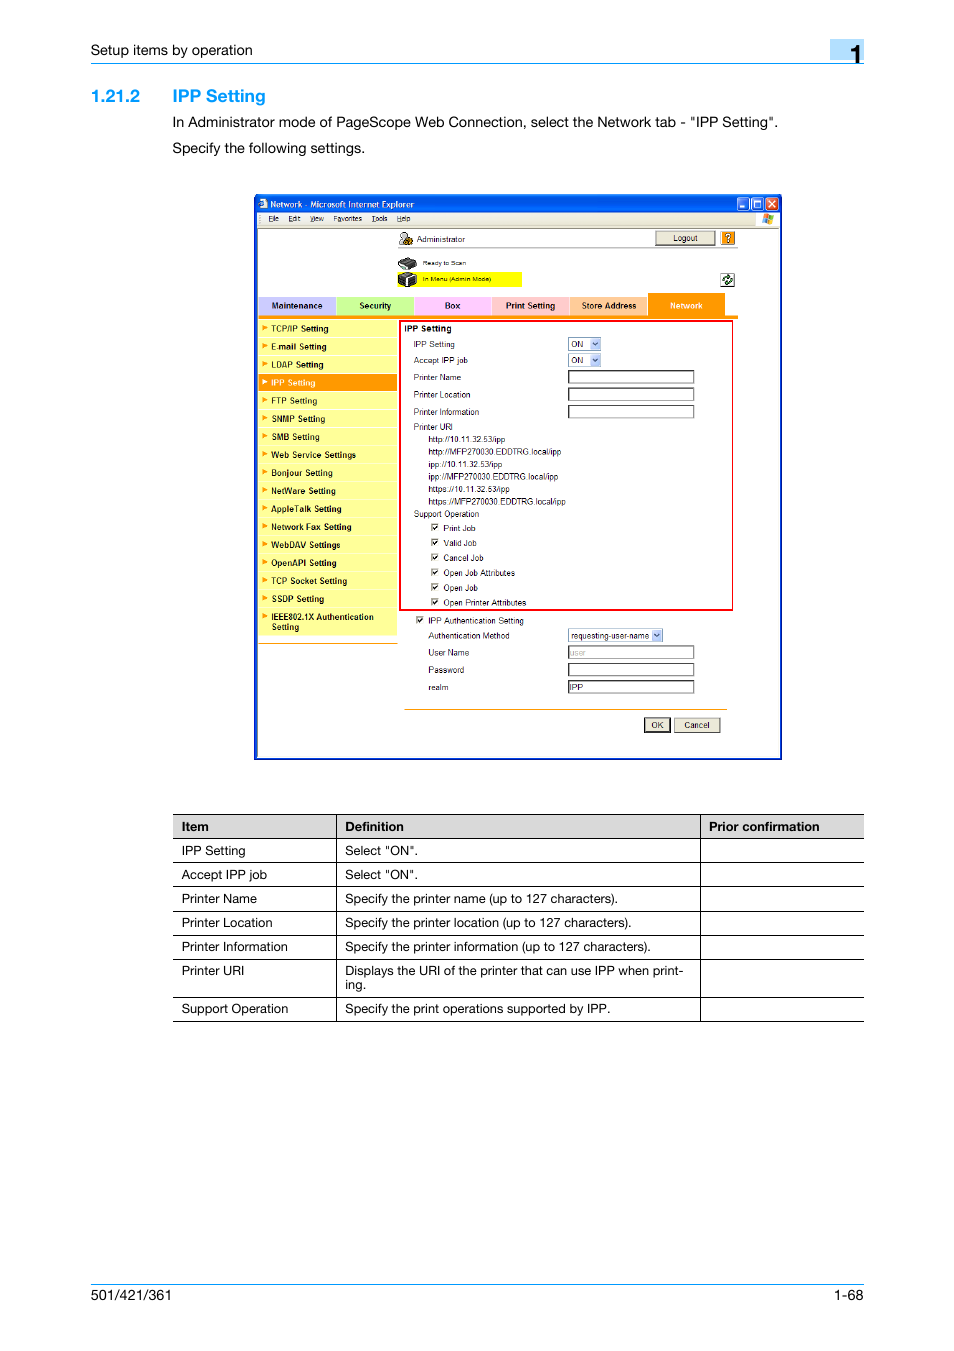The width and height of the screenshot is (954, 1351).
Task: Toggle the Open Job checkbox
Action: coord(435,588)
